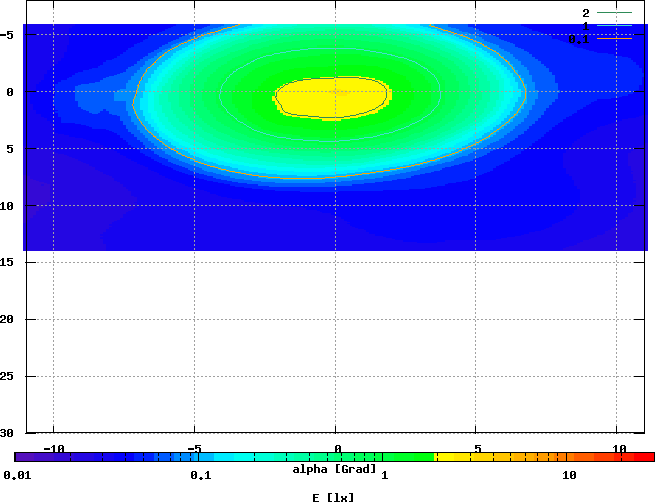Click the cyan line sample for legend entry 1

615,26
